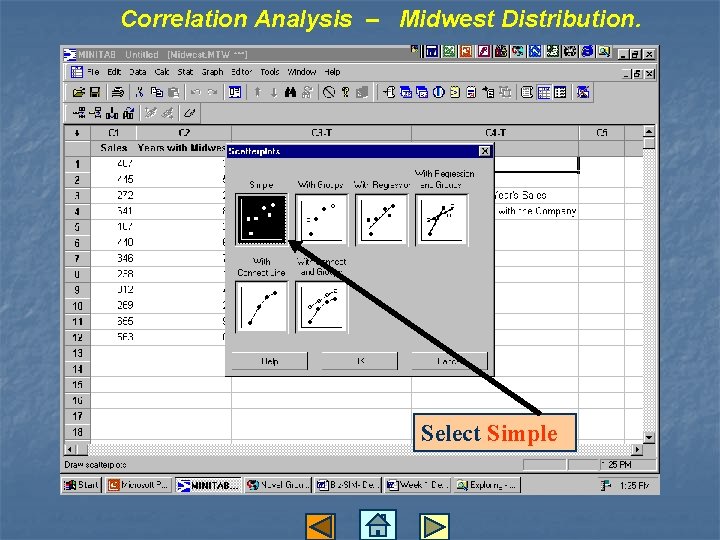Click the C1 column header
The width and height of the screenshot is (720, 540).
tap(113, 133)
